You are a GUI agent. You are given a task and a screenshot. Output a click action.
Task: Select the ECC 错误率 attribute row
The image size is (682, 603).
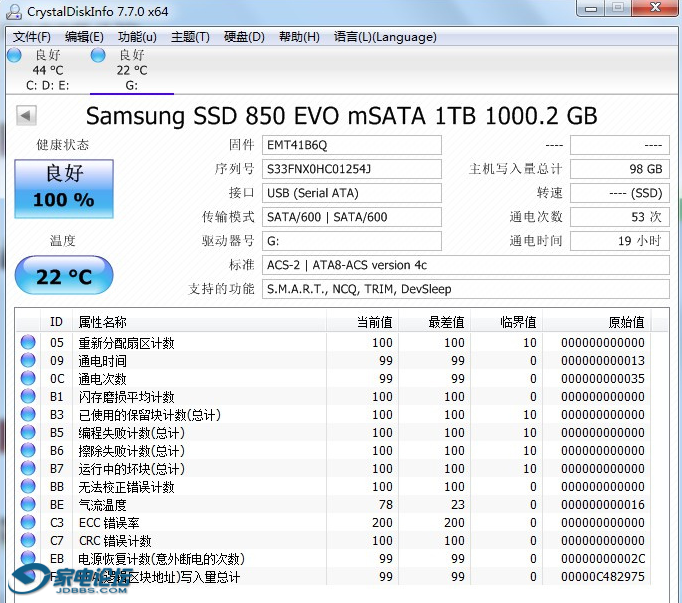334,523
